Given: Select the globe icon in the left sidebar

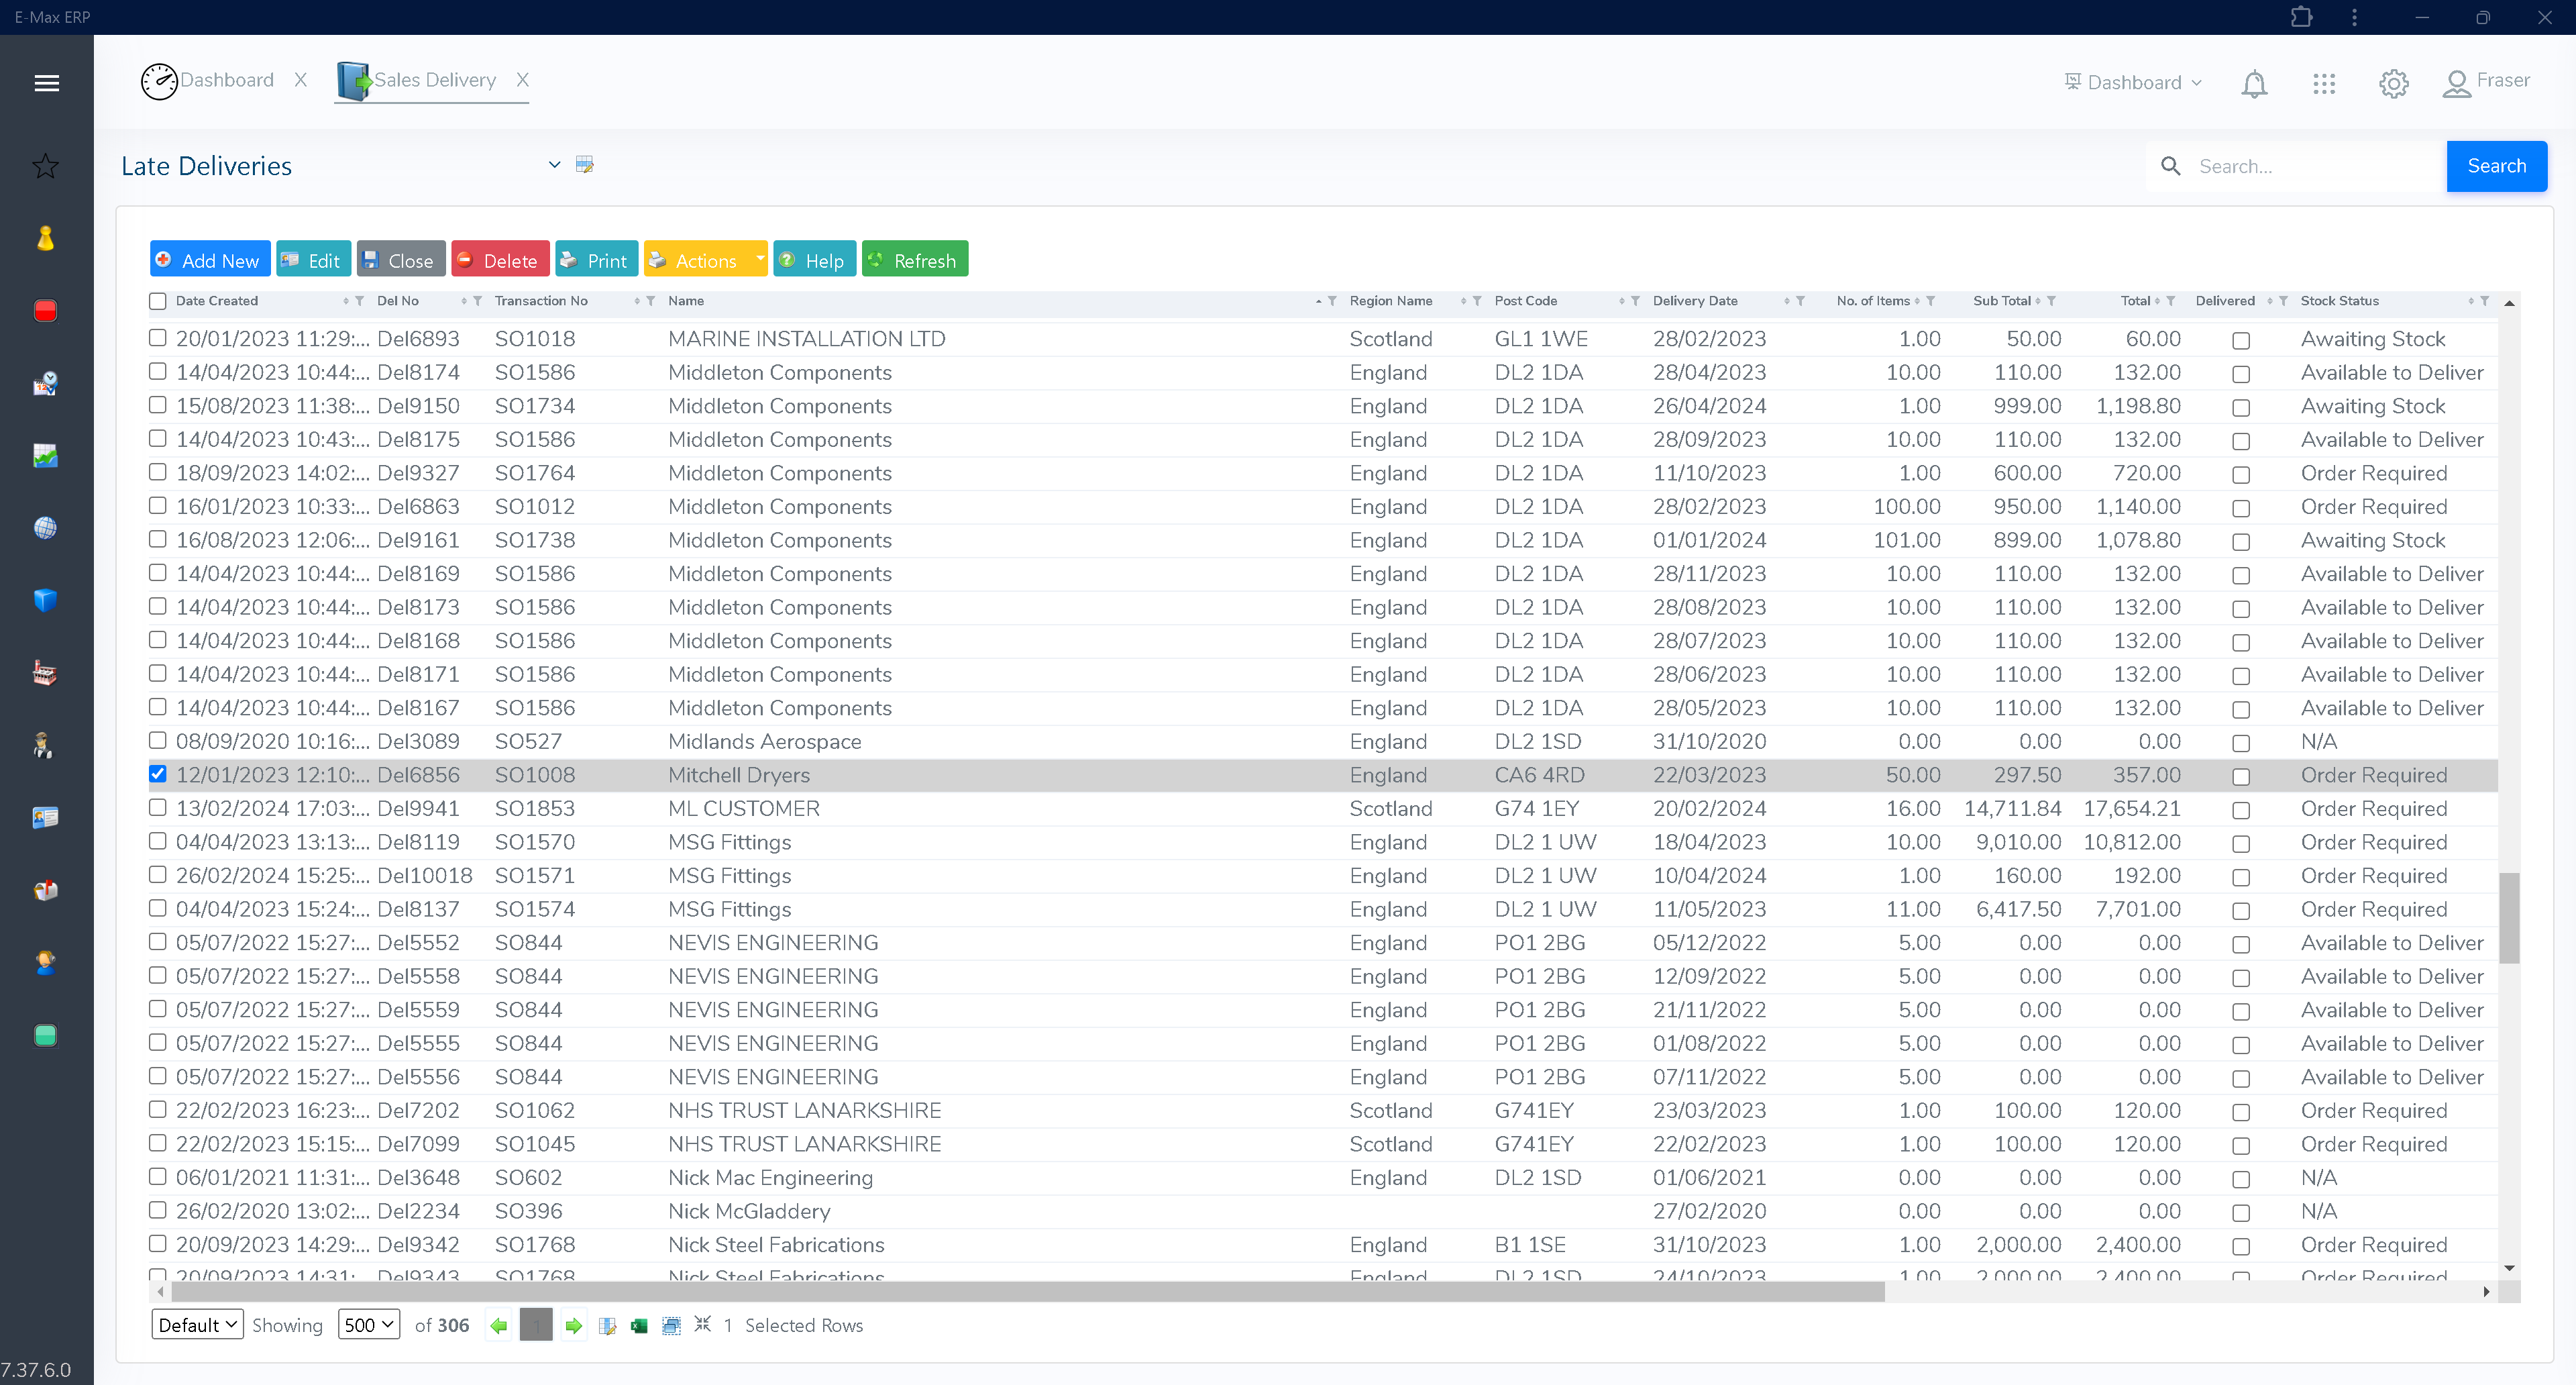Looking at the screenshot, I should click(46, 528).
